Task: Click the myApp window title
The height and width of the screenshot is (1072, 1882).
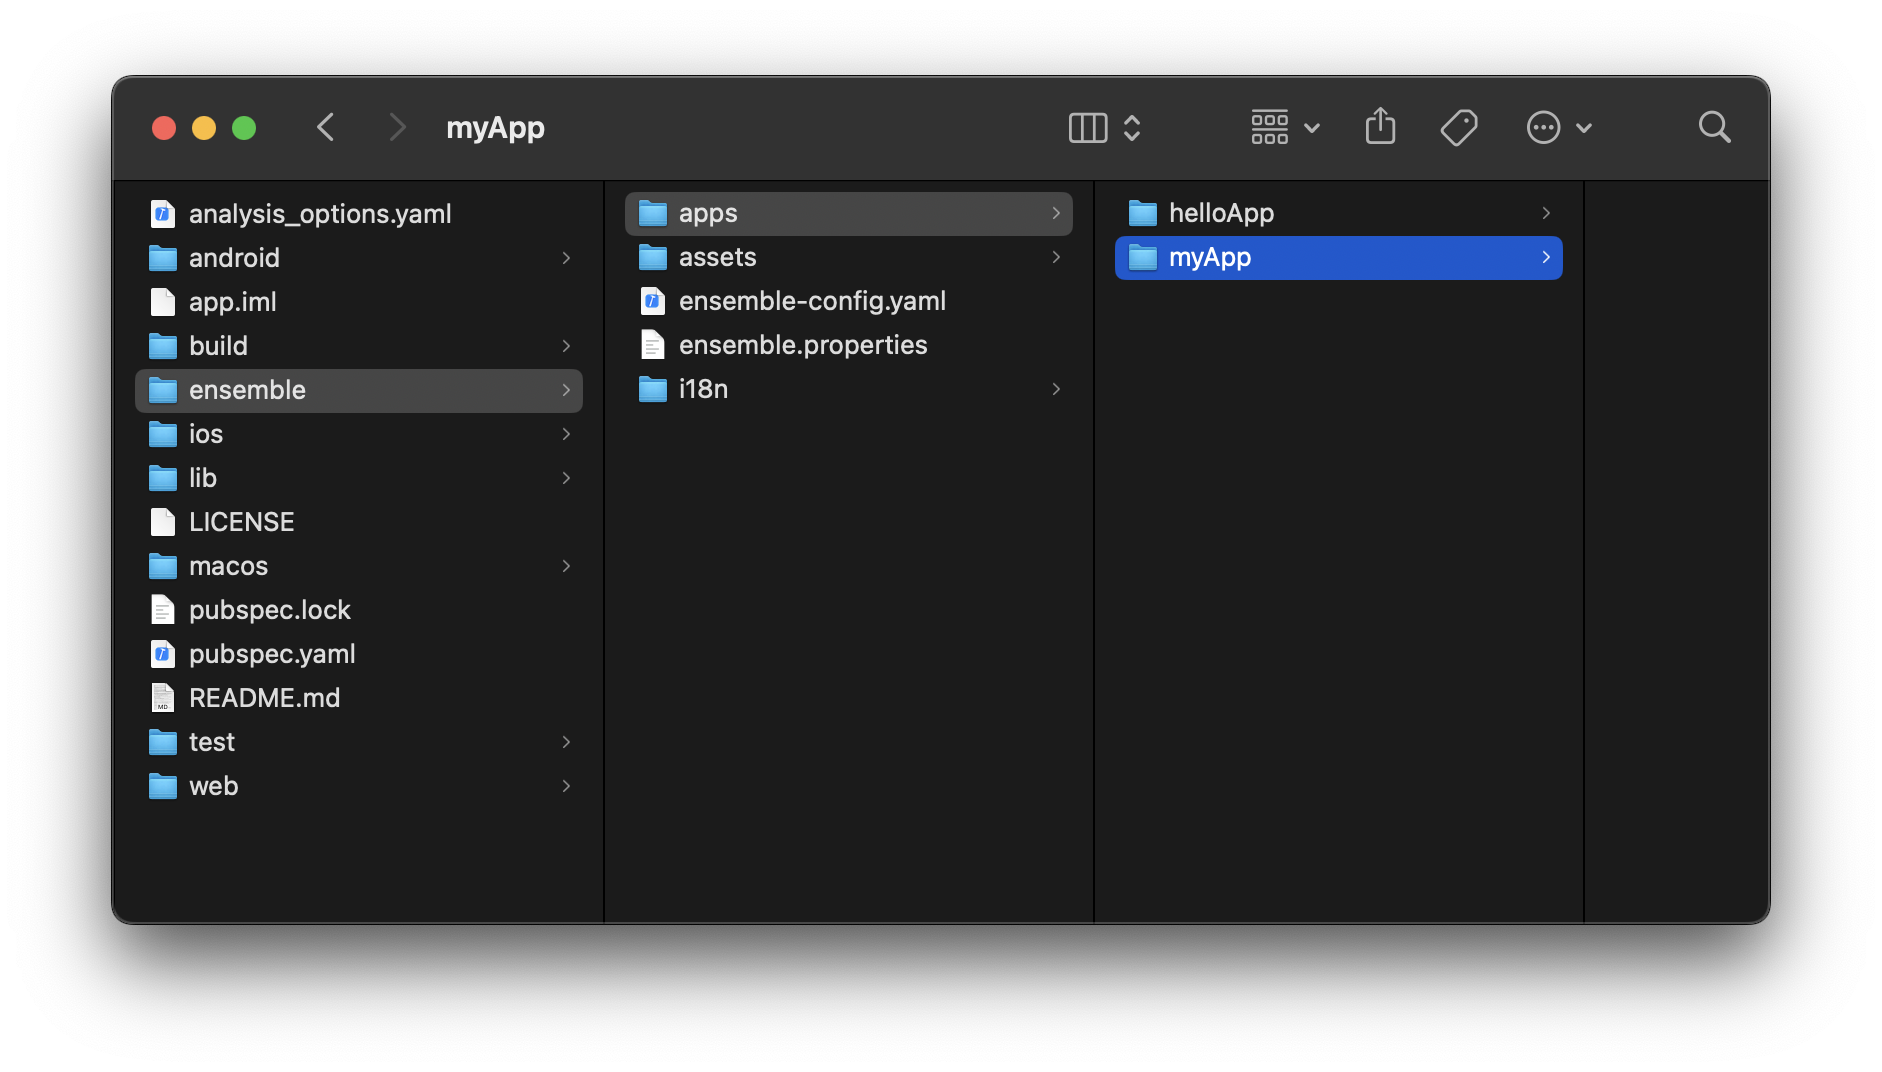Action: (x=494, y=127)
